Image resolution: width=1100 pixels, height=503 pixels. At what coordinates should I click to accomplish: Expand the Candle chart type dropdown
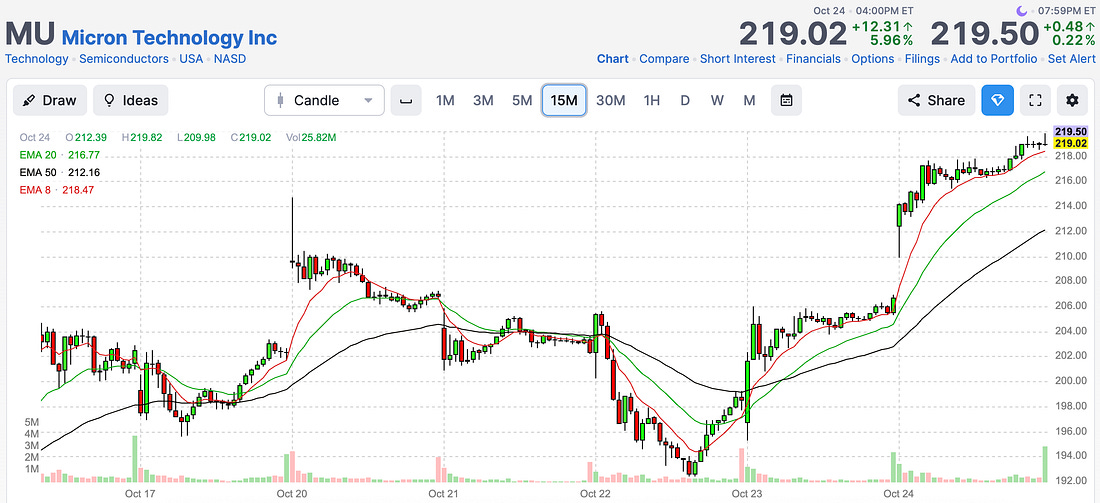(x=324, y=100)
